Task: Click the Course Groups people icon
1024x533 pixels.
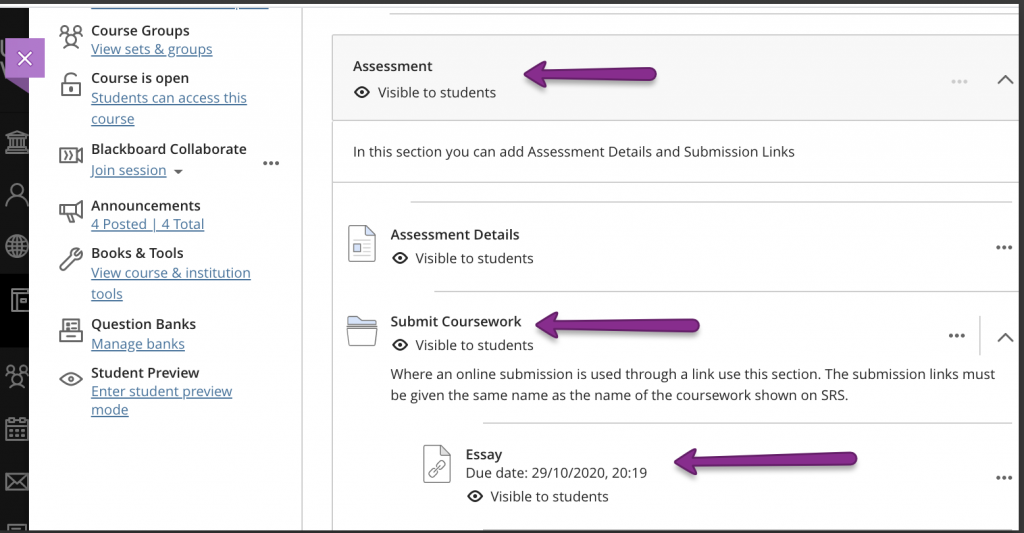Action: point(71,37)
